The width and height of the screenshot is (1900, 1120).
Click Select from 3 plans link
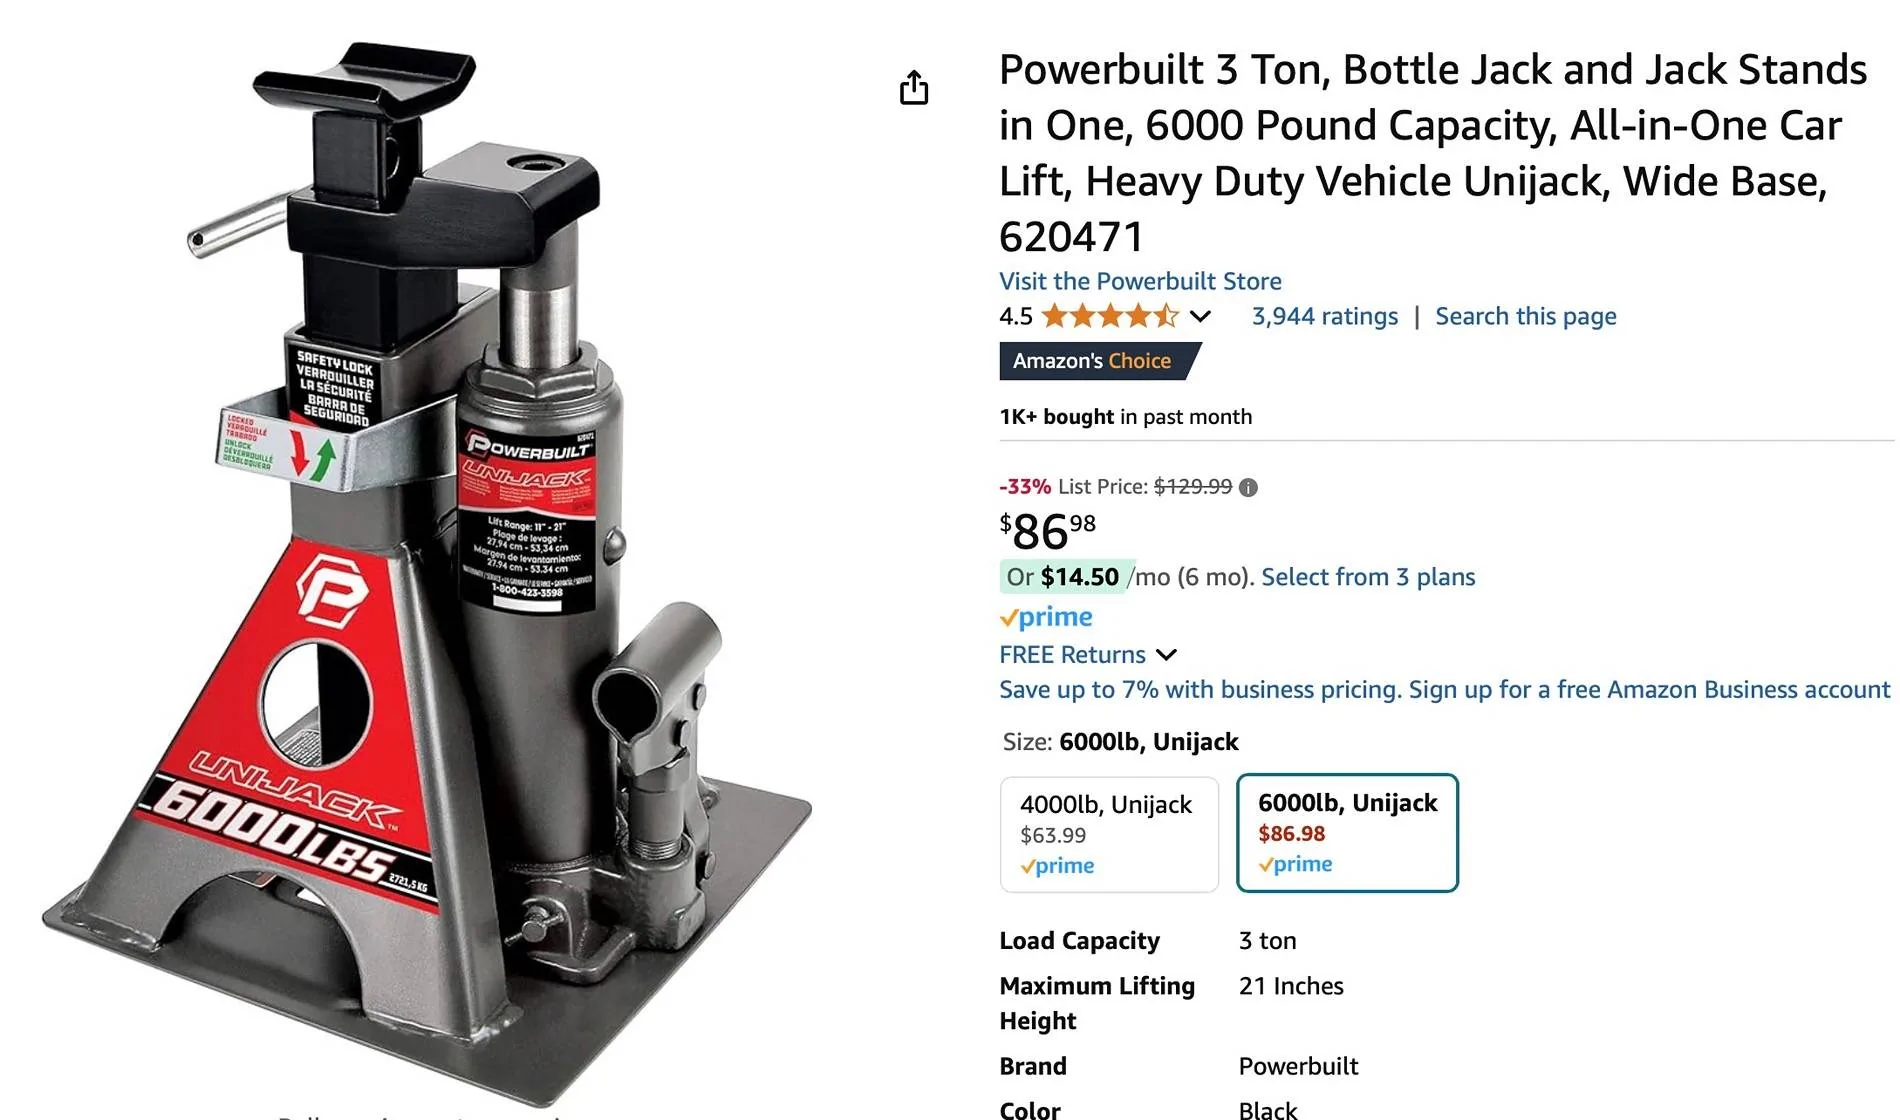tap(1368, 577)
